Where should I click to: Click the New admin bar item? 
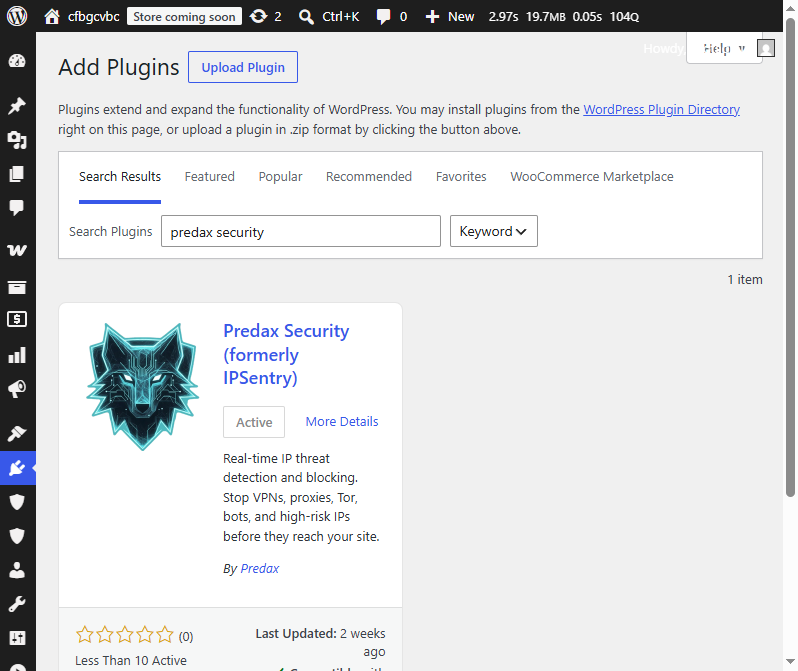pos(461,17)
